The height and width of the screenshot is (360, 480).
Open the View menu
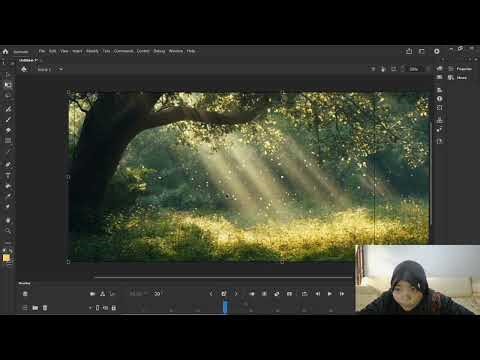pos(64,51)
